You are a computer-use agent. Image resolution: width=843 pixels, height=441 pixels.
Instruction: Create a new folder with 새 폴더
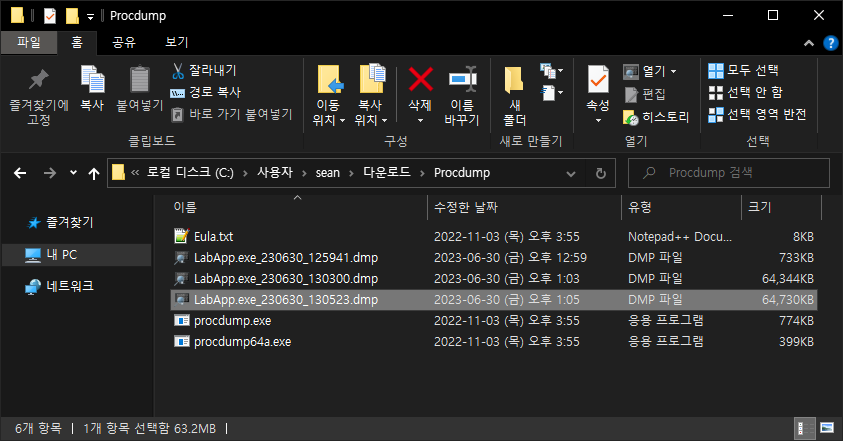click(514, 96)
